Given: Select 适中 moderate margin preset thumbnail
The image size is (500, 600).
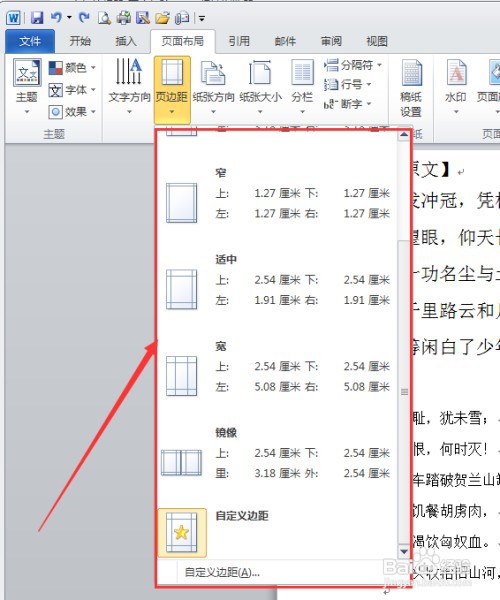Looking at the screenshot, I should click(182, 289).
